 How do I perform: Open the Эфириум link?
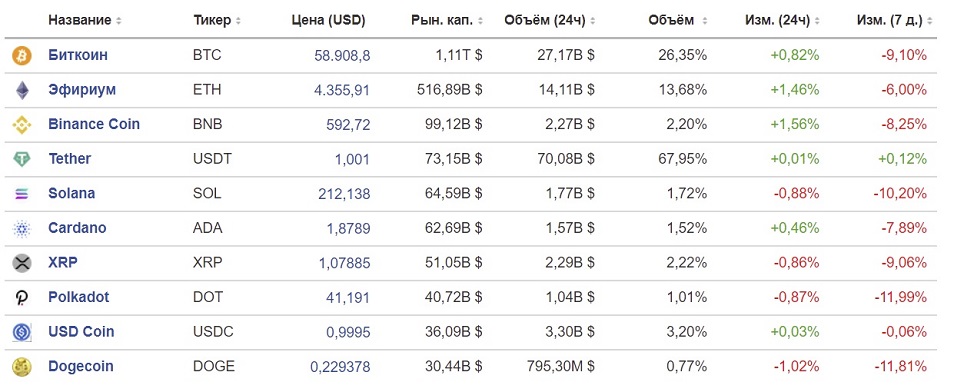[x=82, y=90]
